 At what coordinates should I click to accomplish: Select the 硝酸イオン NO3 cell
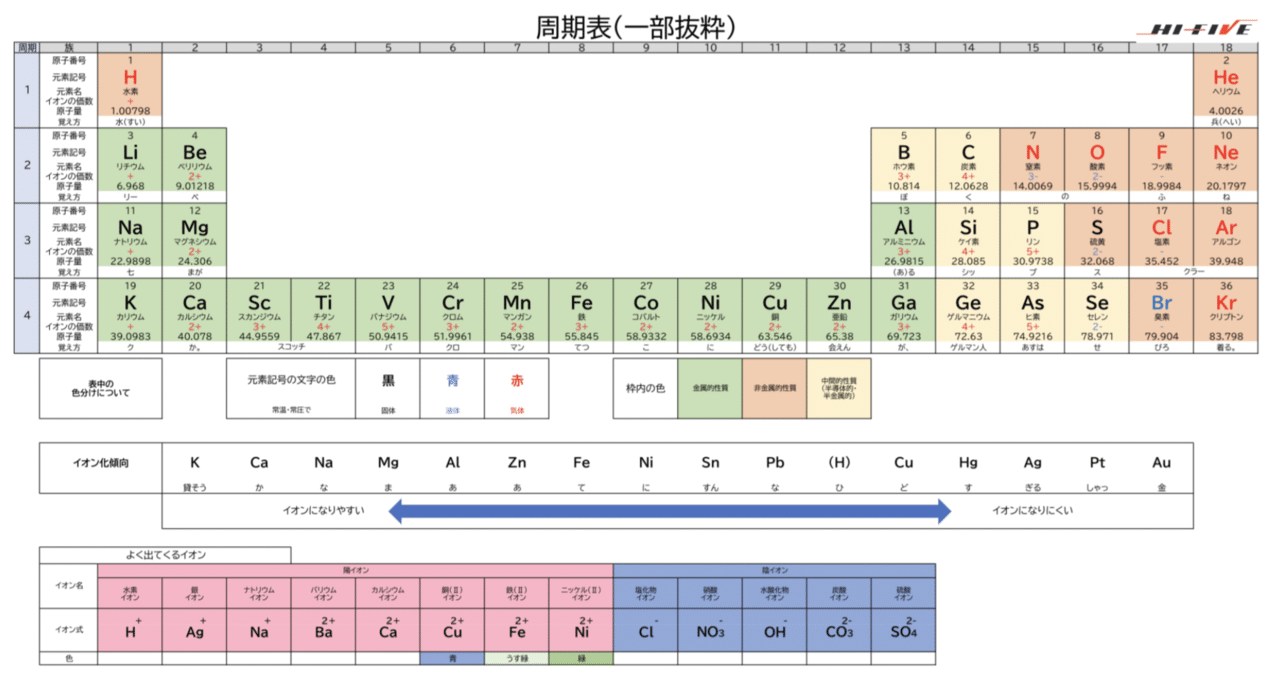(x=710, y=628)
